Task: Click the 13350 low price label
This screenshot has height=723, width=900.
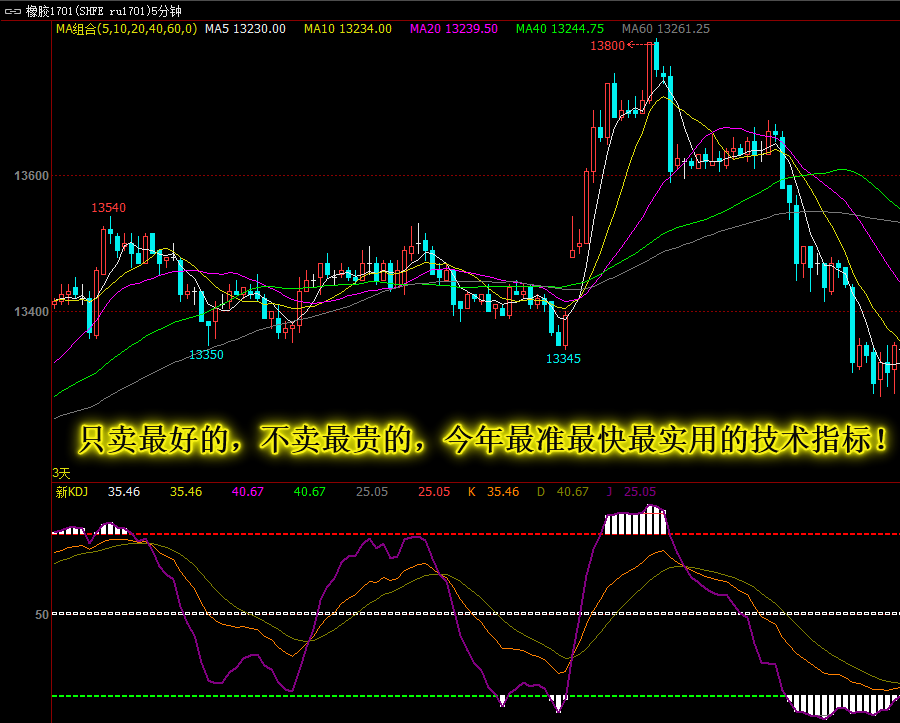Action: pyautogui.click(x=206, y=355)
